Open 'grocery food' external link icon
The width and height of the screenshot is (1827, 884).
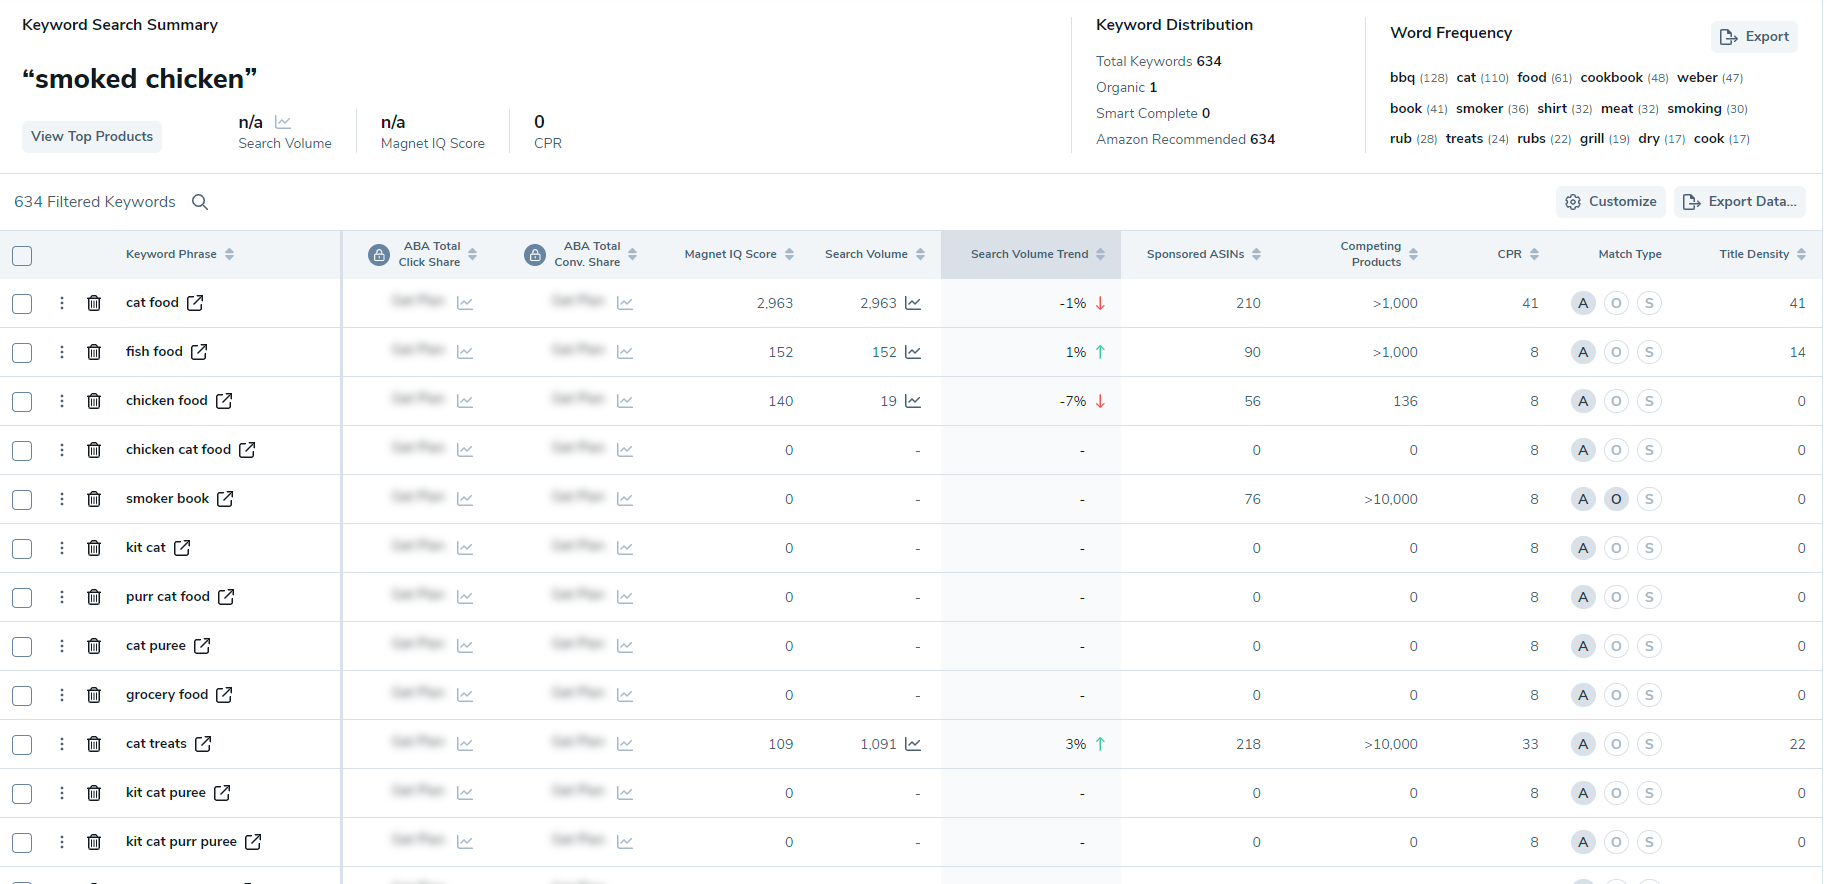pos(224,695)
